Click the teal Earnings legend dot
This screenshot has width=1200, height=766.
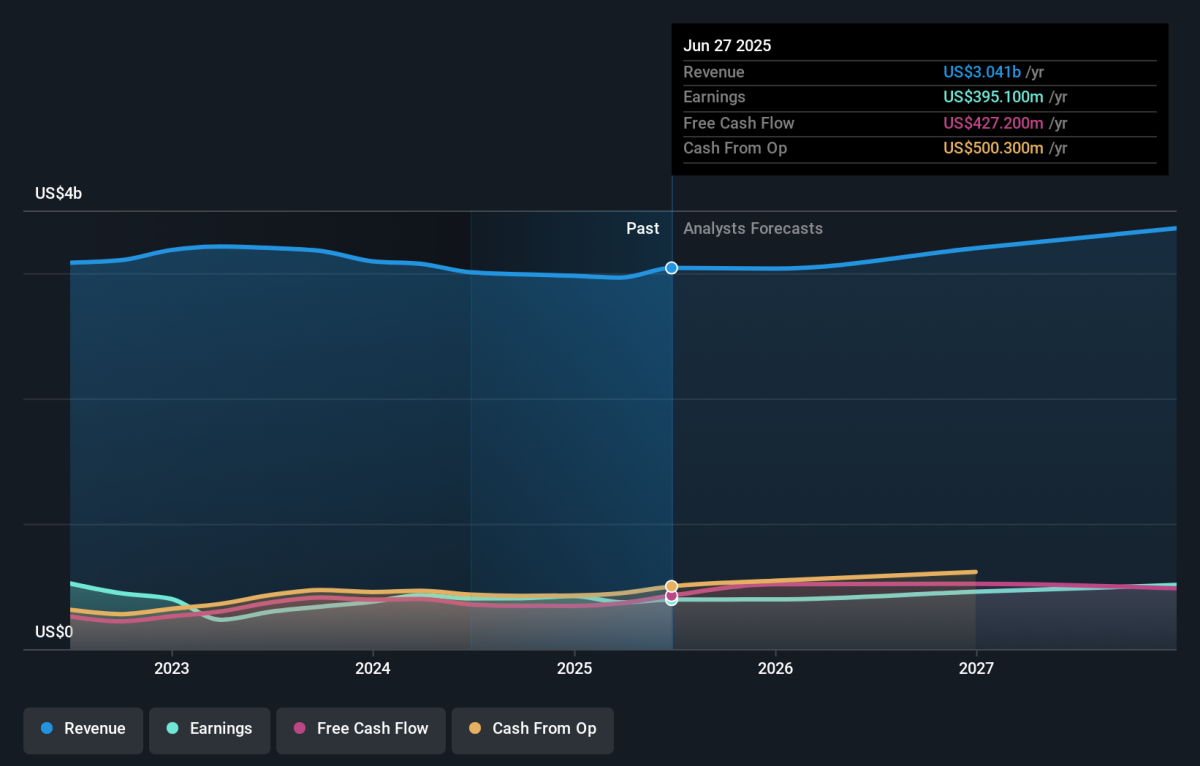(172, 729)
